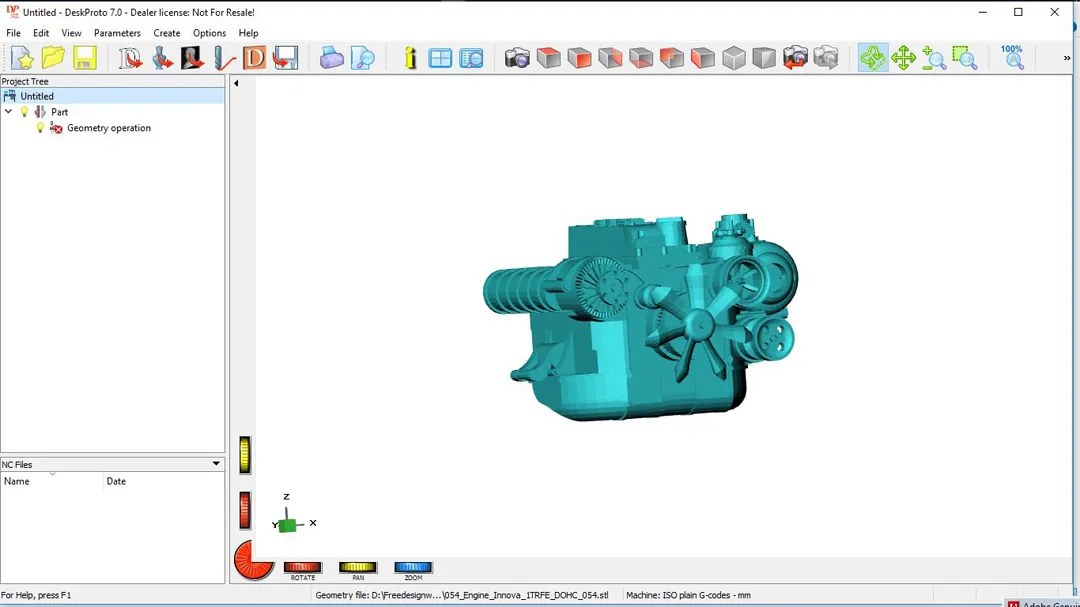Open the NC Files panel dropdown arrow
The width and height of the screenshot is (1080, 607).
(216, 464)
